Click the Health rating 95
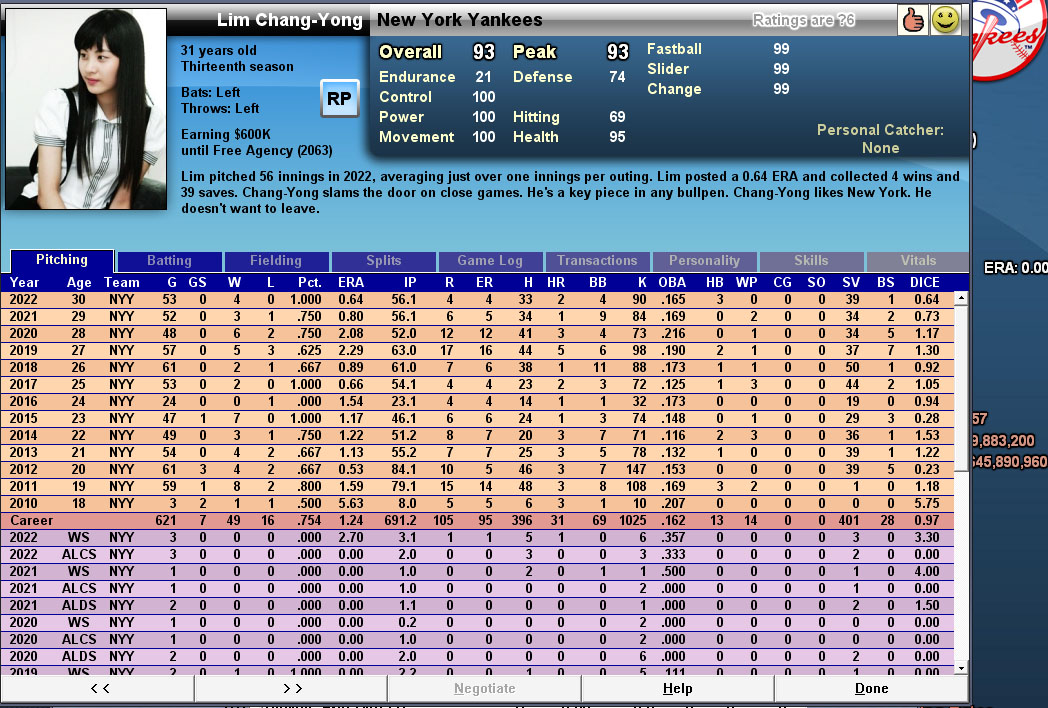 (617, 137)
